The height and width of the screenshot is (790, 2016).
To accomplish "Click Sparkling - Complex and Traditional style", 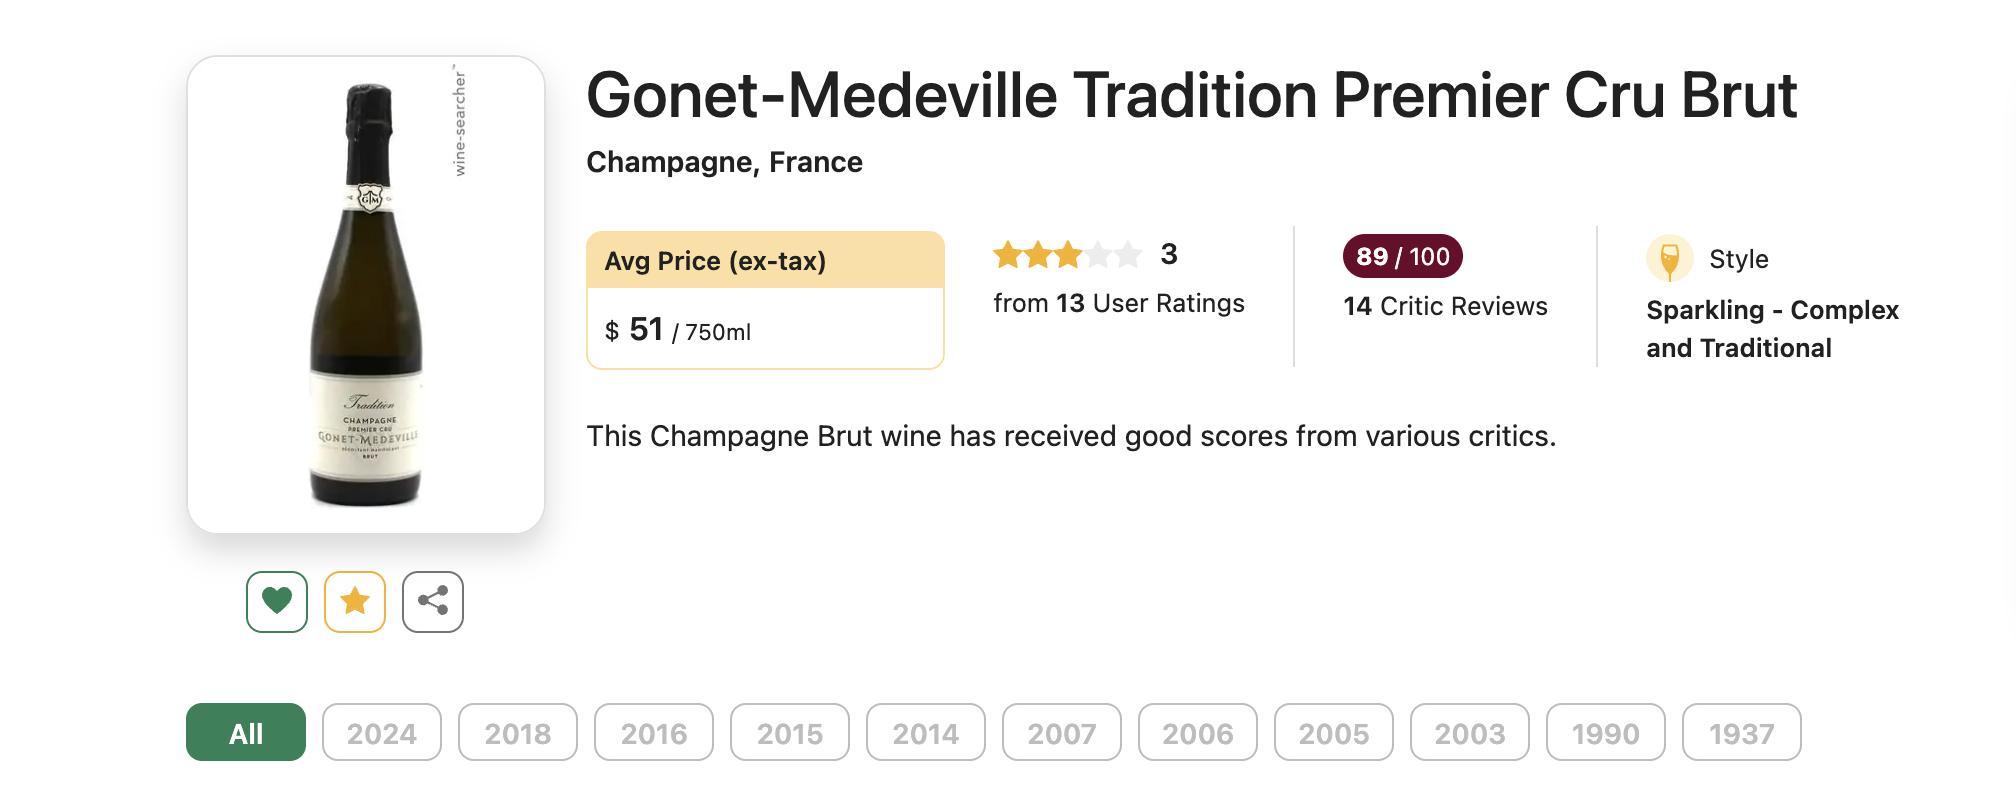I will [x=1771, y=329].
